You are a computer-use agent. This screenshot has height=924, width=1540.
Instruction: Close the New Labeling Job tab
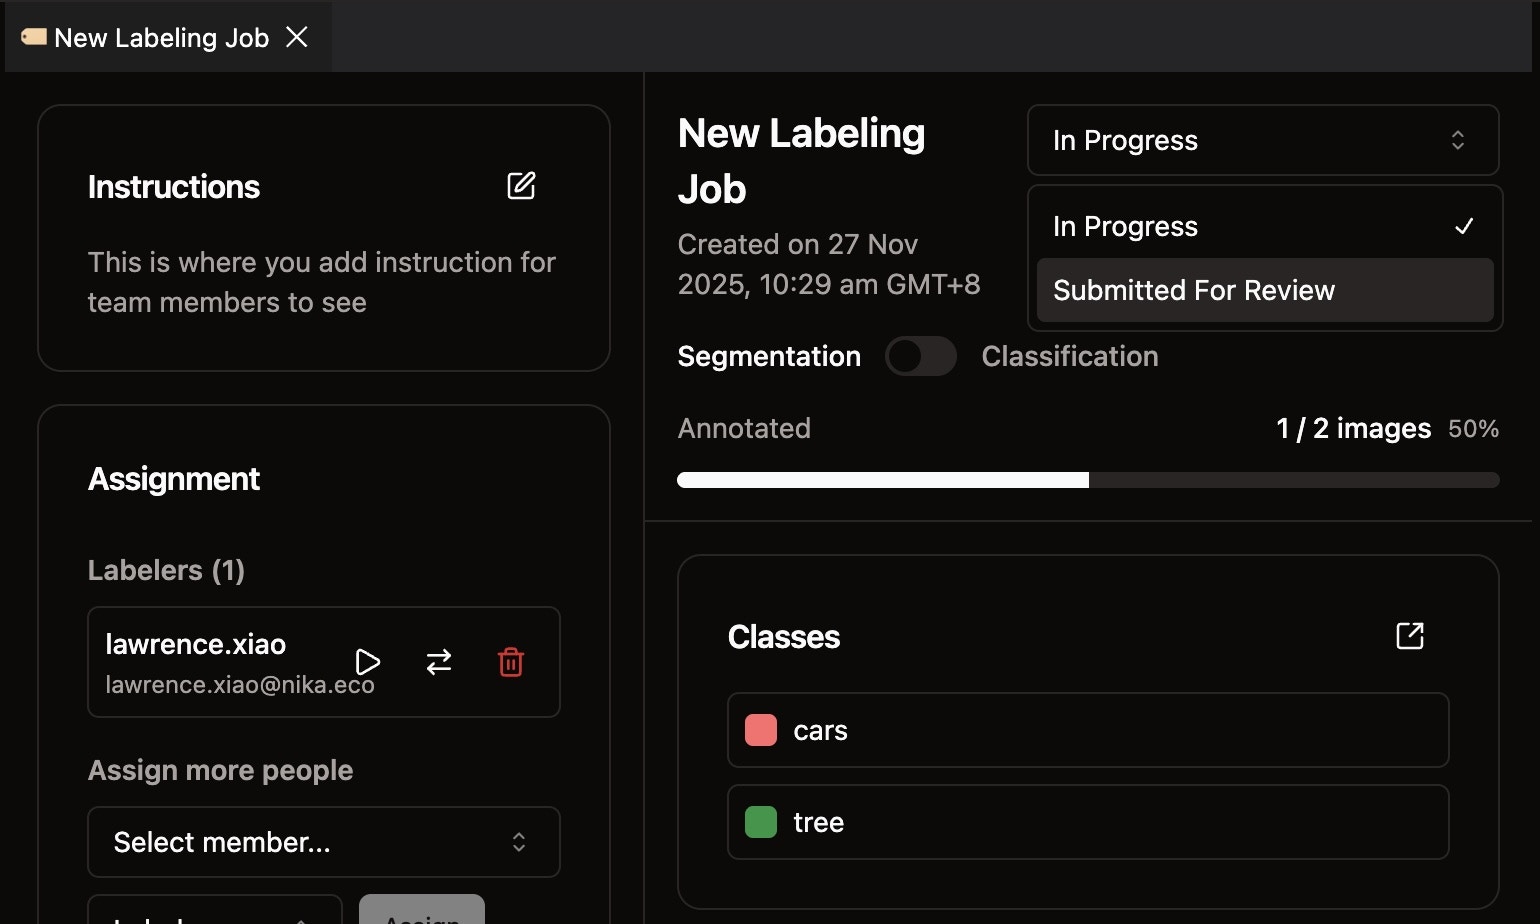tap(297, 37)
